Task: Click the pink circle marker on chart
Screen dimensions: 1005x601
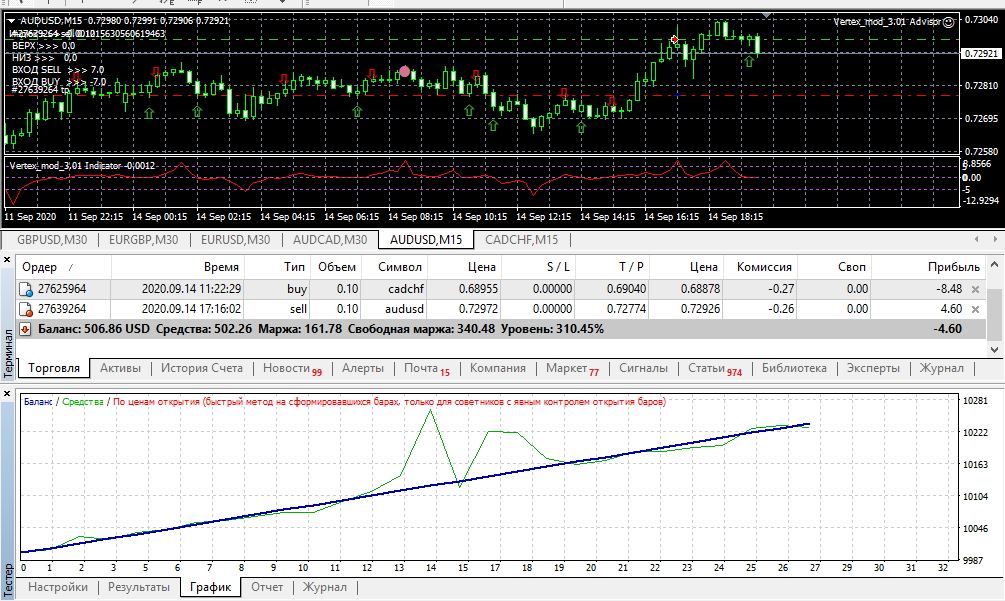Action: (405, 71)
